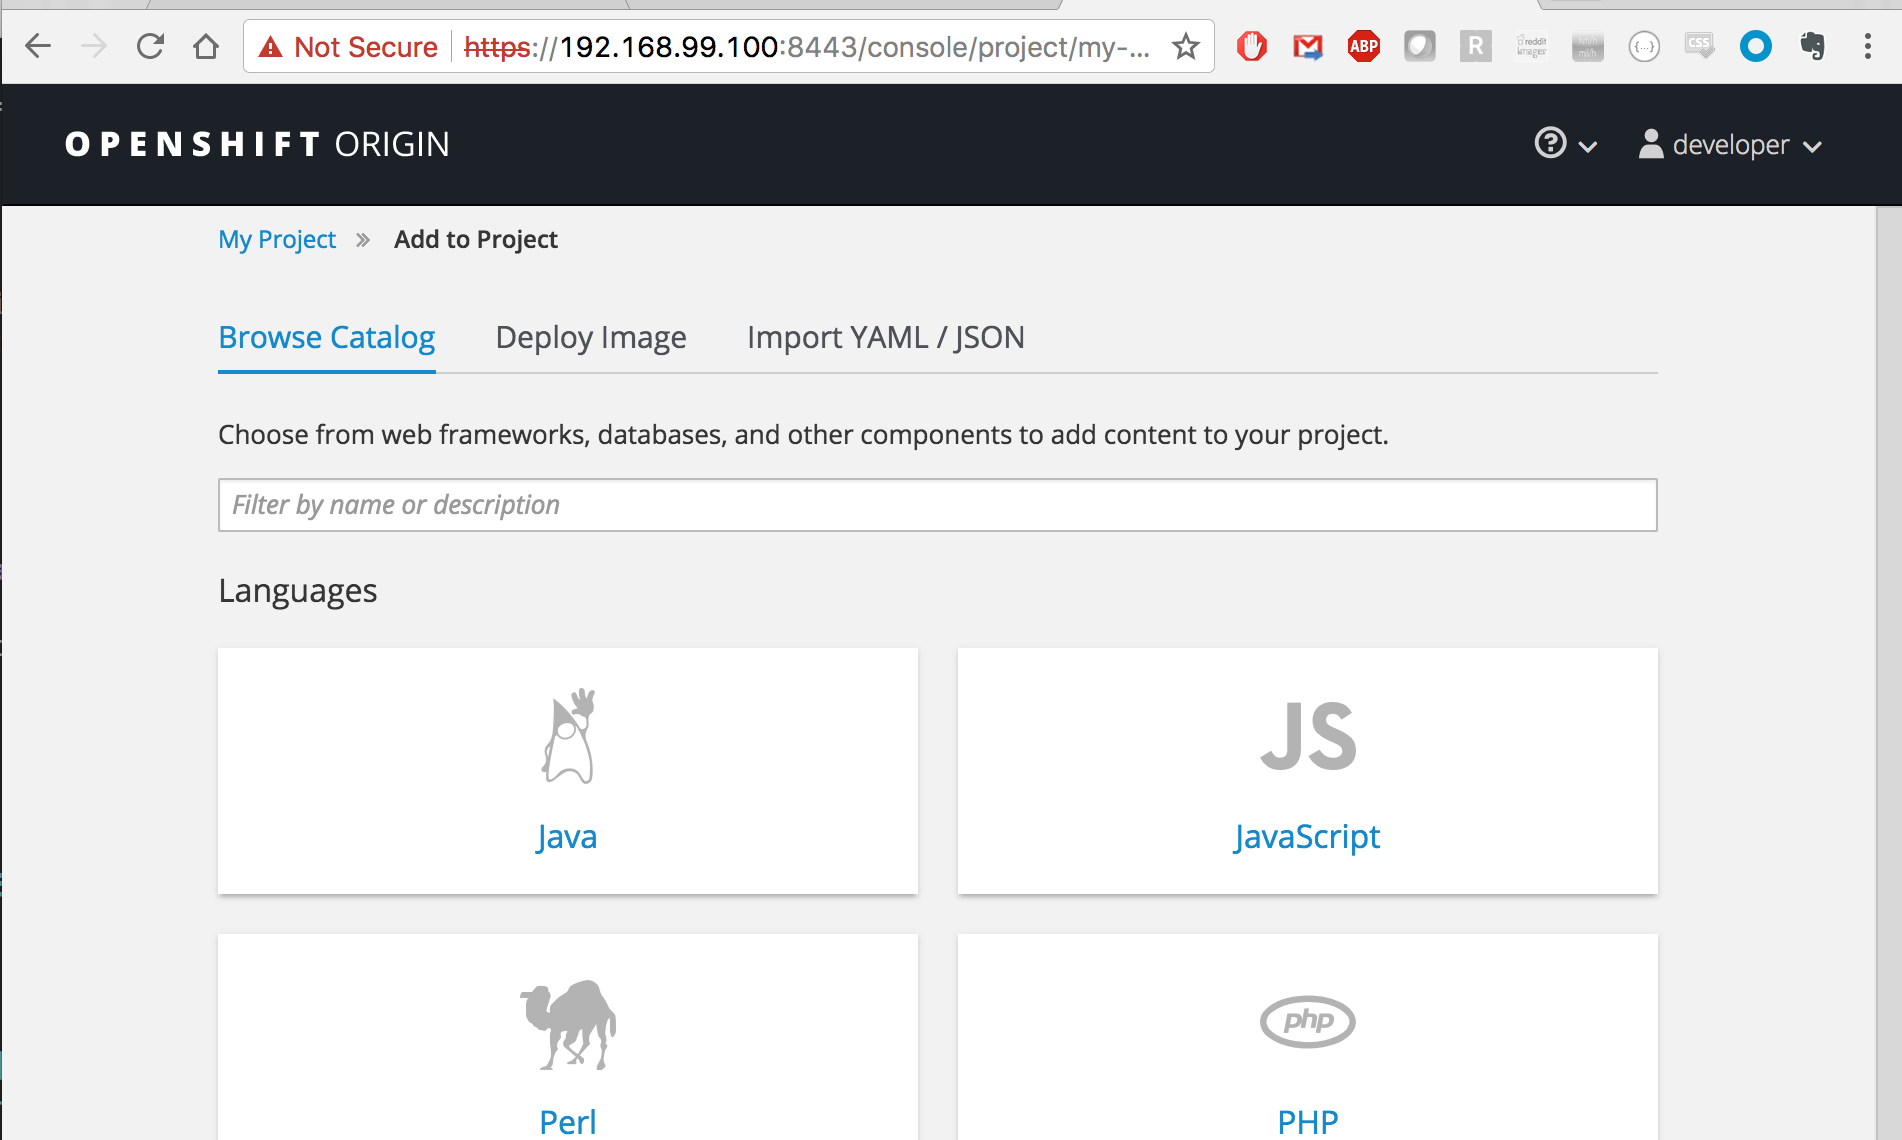Switch to the Browse Catalog tab
The height and width of the screenshot is (1140, 1902).
(327, 338)
